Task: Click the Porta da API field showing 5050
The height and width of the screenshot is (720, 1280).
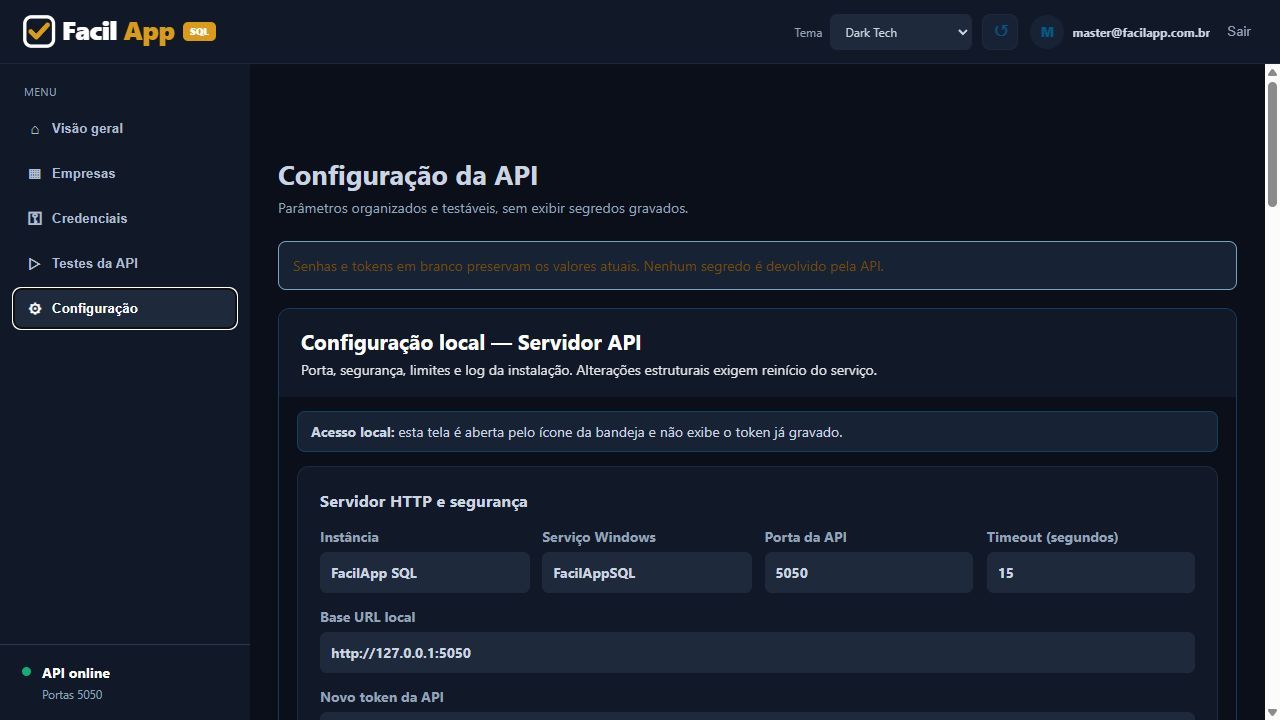Action: [869, 573]
